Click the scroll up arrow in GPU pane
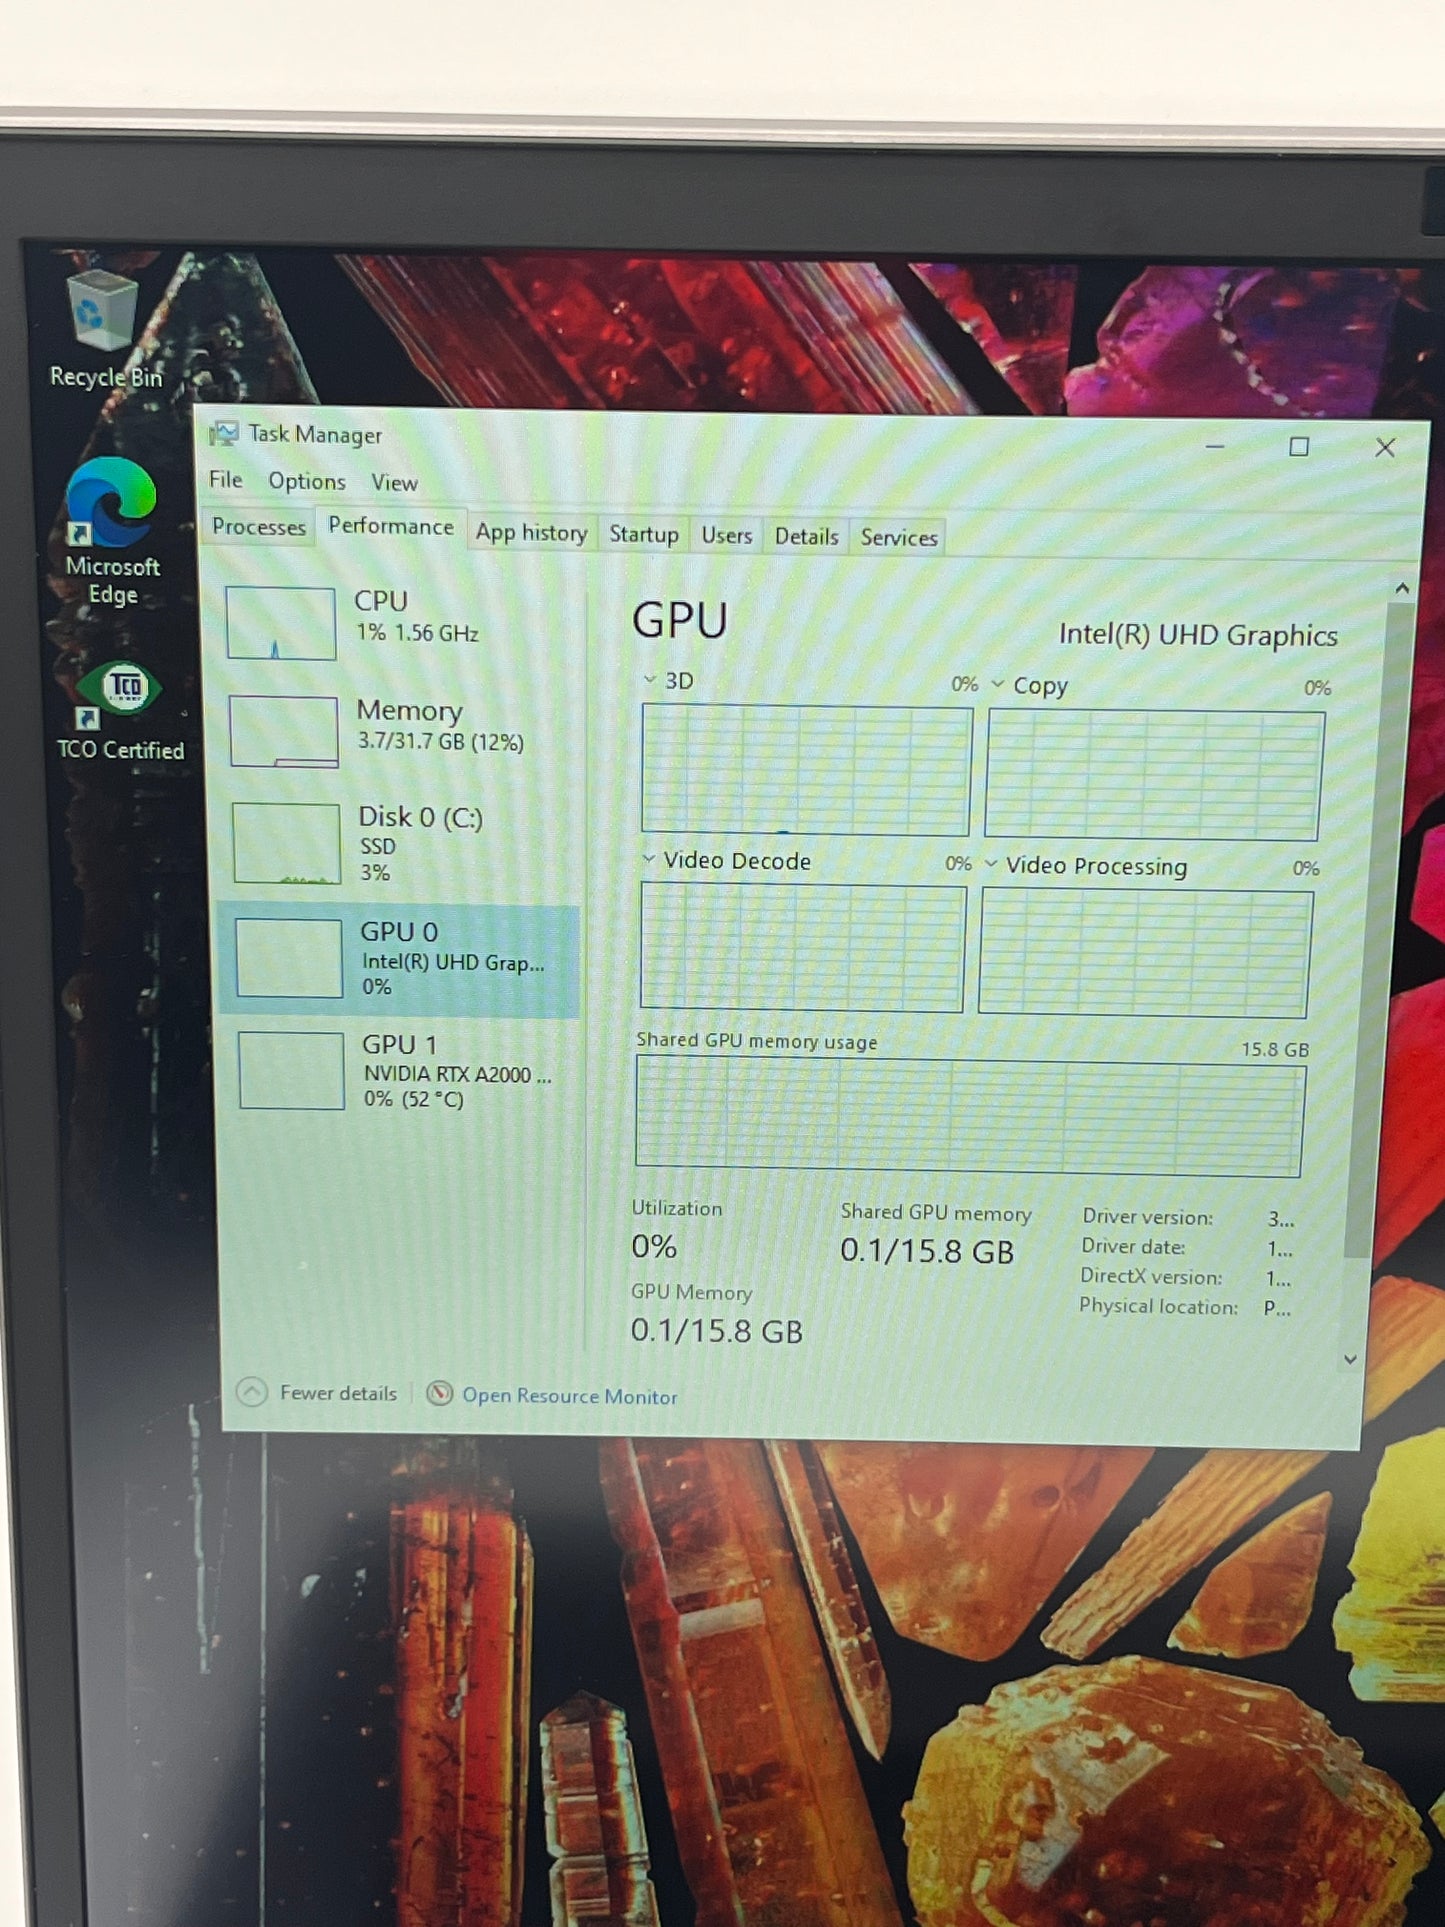 click(1402, 589)
